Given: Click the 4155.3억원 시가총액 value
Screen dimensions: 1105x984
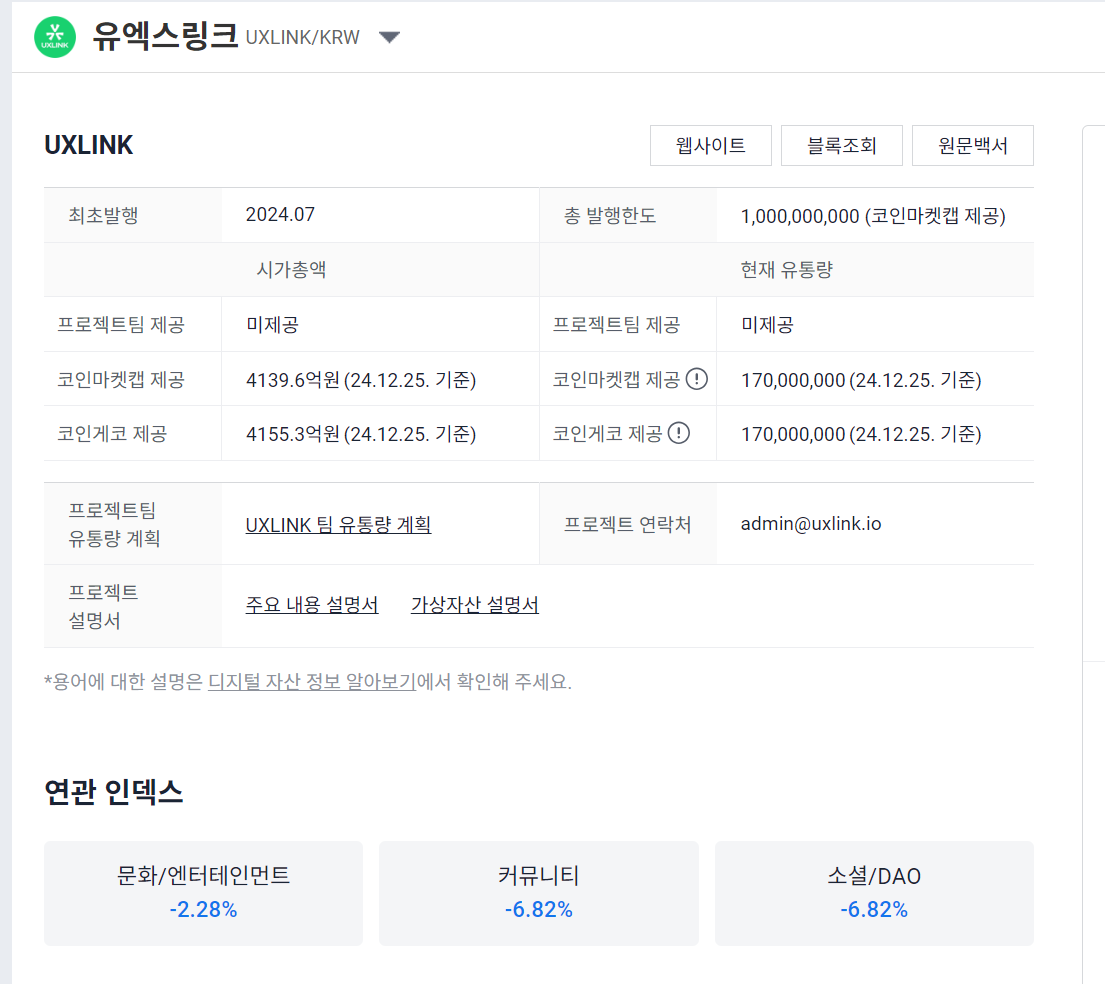Looking at the screenshot, I should (361, 433).
